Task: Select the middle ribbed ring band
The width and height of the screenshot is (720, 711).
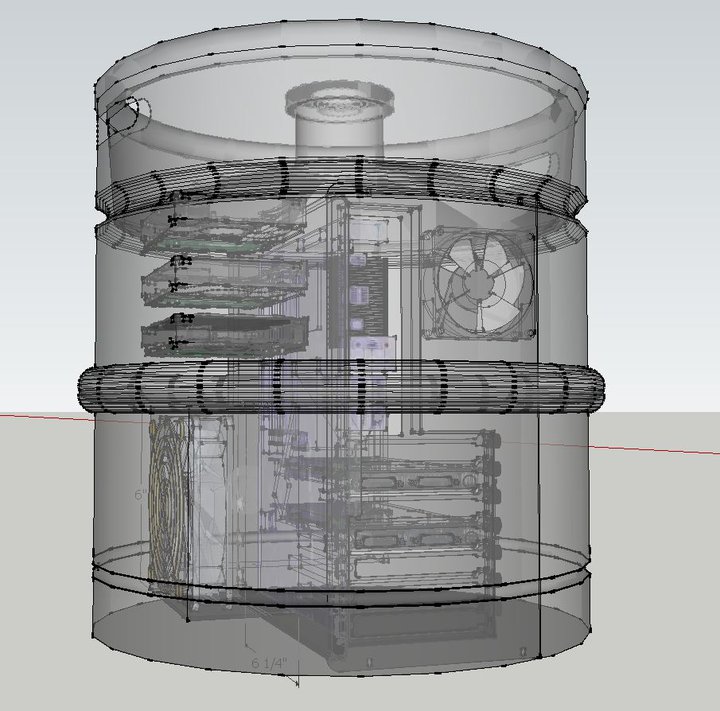Action: pos(338,387)
